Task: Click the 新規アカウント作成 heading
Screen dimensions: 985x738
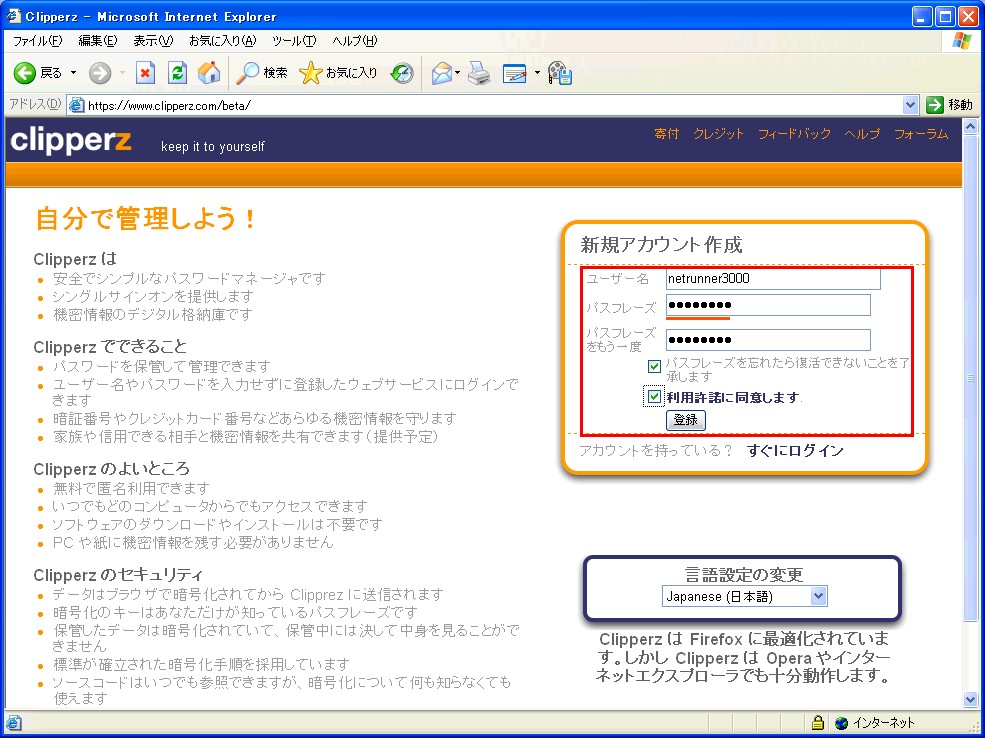Action: [661, 244]
